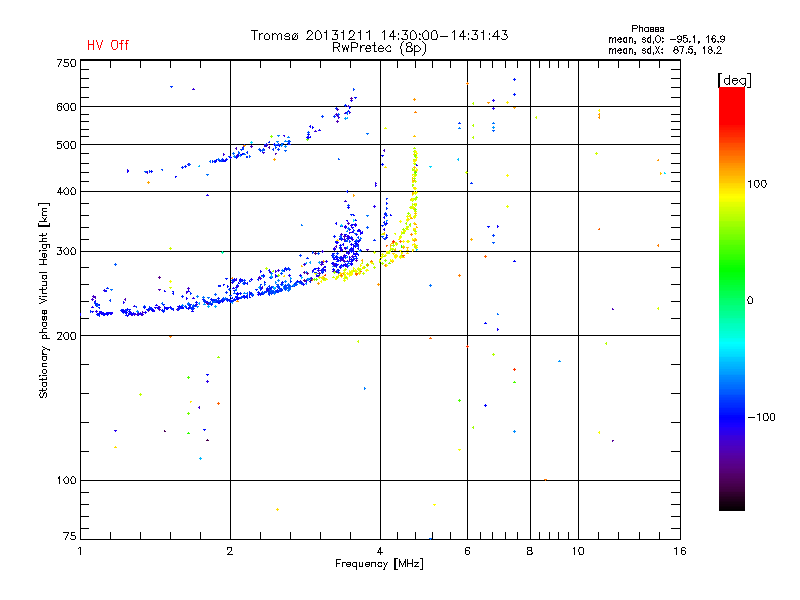
Task: Click the y-axis tick label '100'
Action: click(x=66, y=480)
